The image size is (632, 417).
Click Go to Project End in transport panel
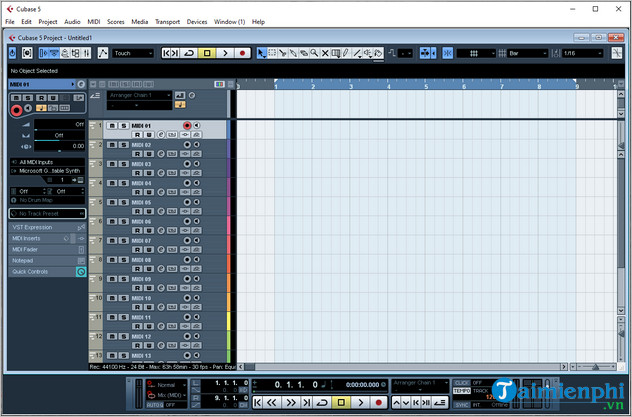click(x=306, y=402)
